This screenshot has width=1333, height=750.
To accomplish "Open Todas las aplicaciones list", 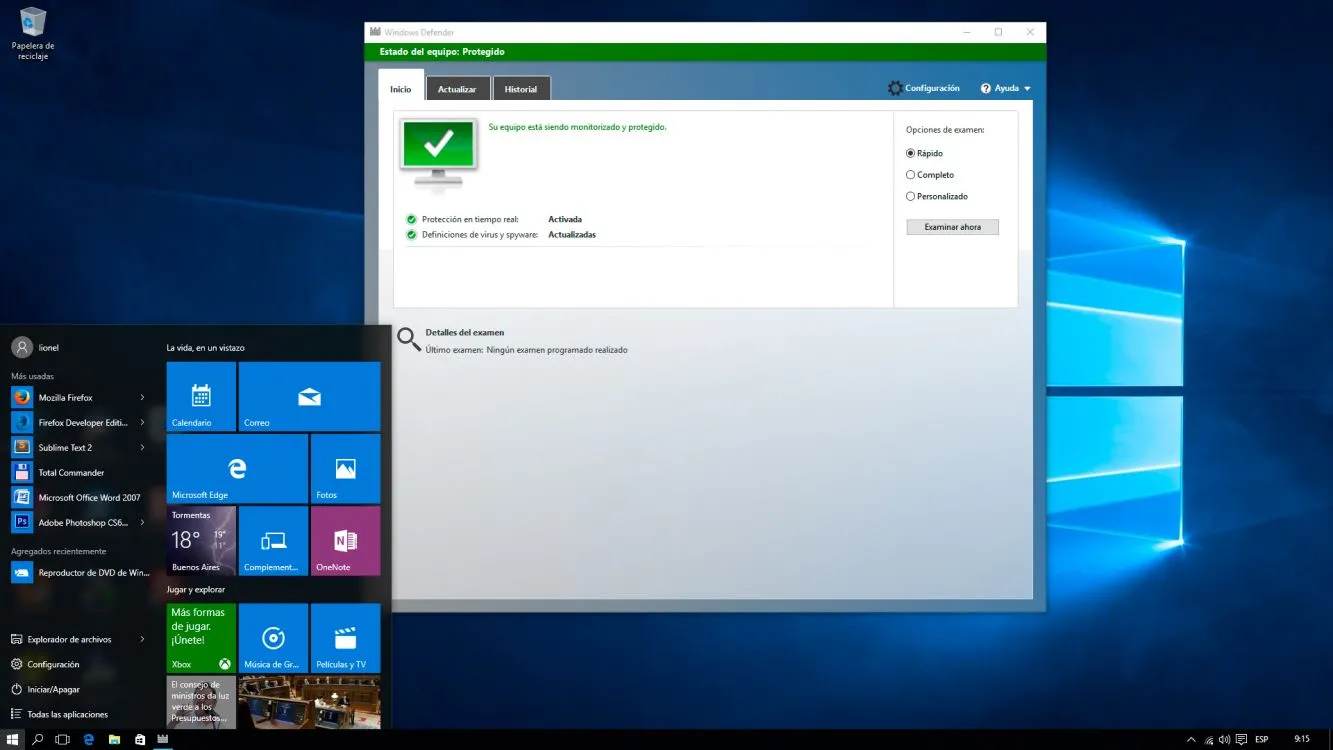I will (x=67, y=714).
